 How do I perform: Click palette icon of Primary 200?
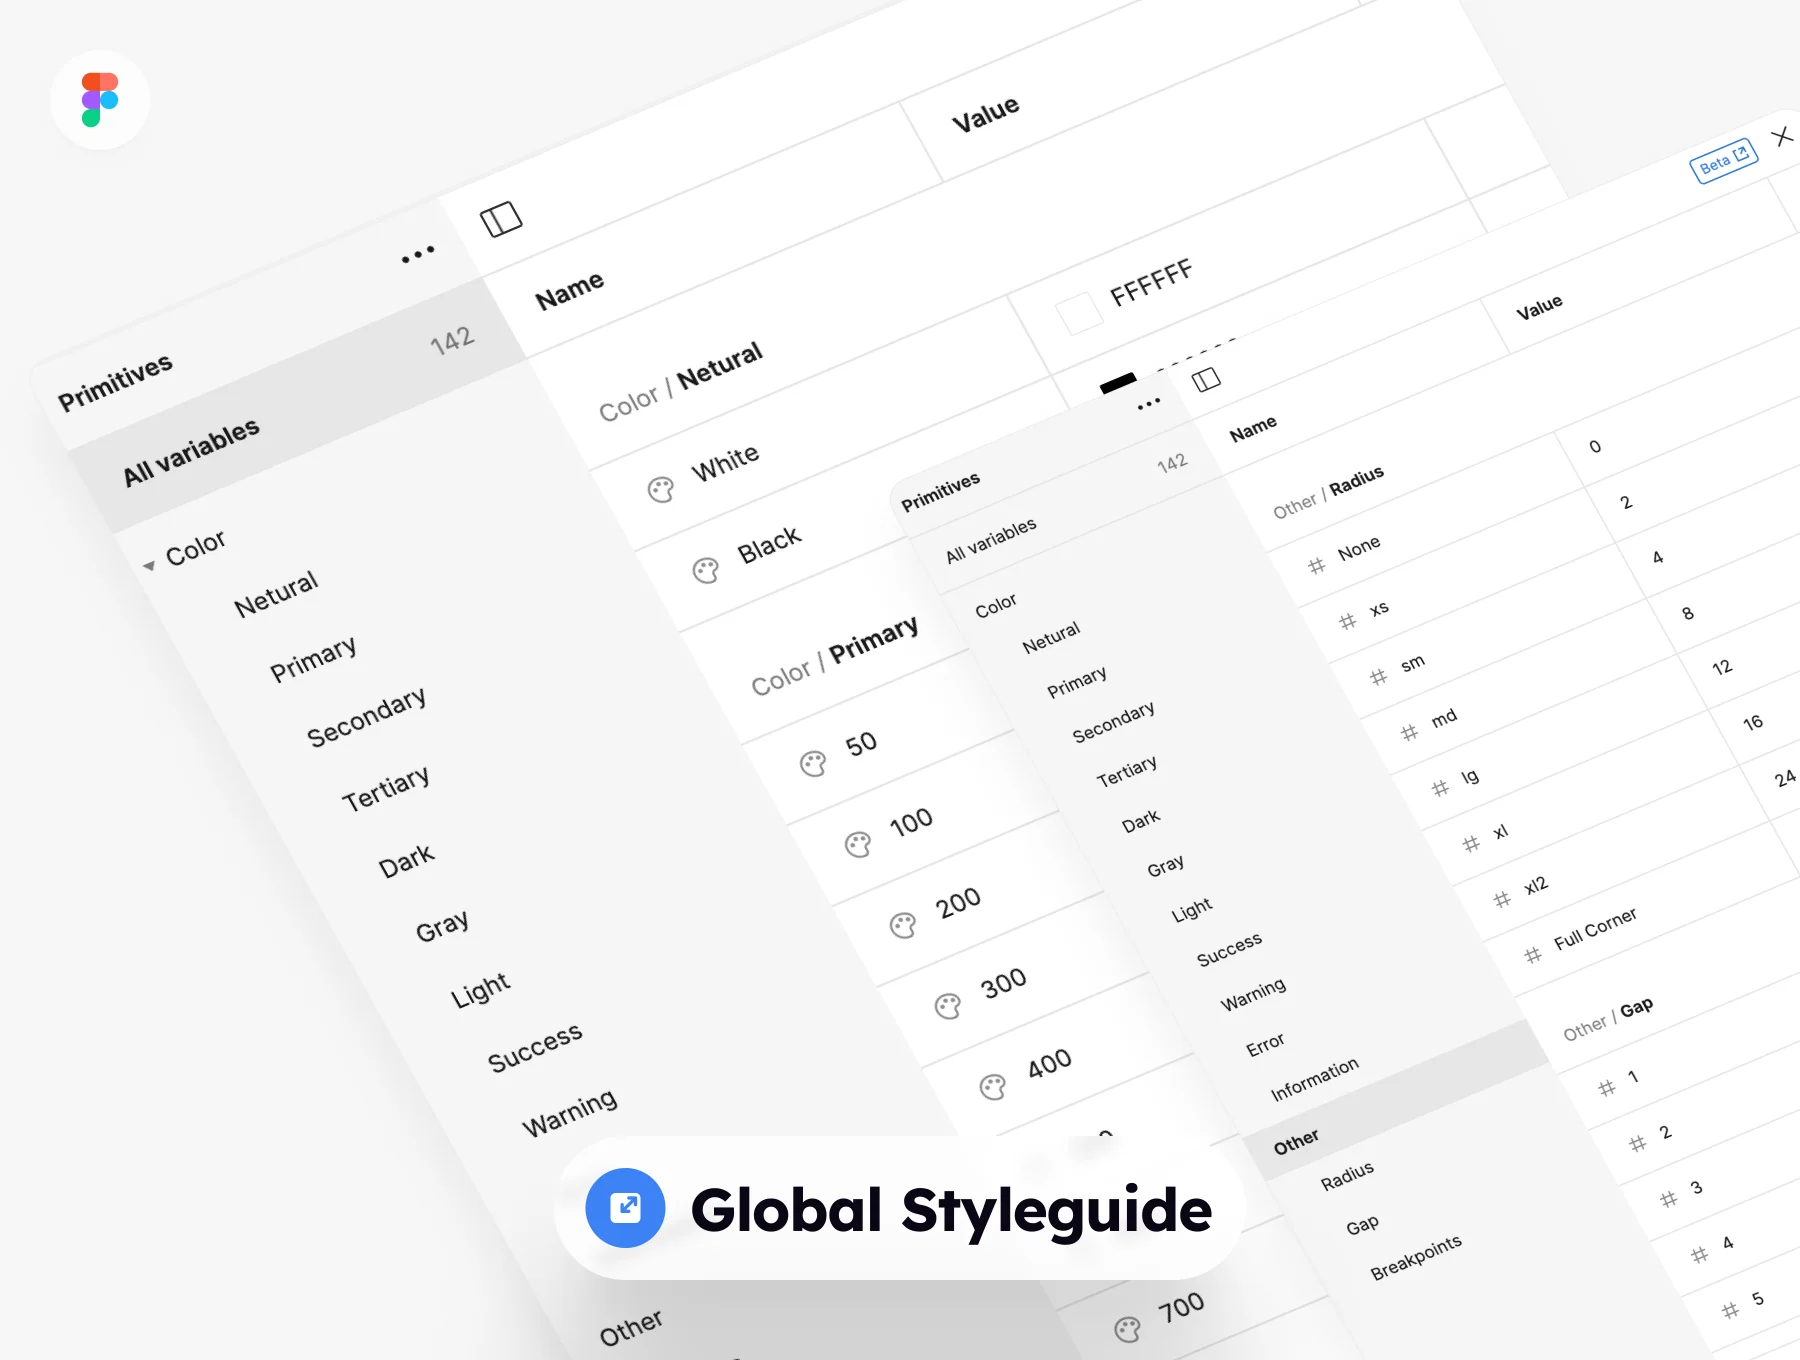[x=903, y=925]
